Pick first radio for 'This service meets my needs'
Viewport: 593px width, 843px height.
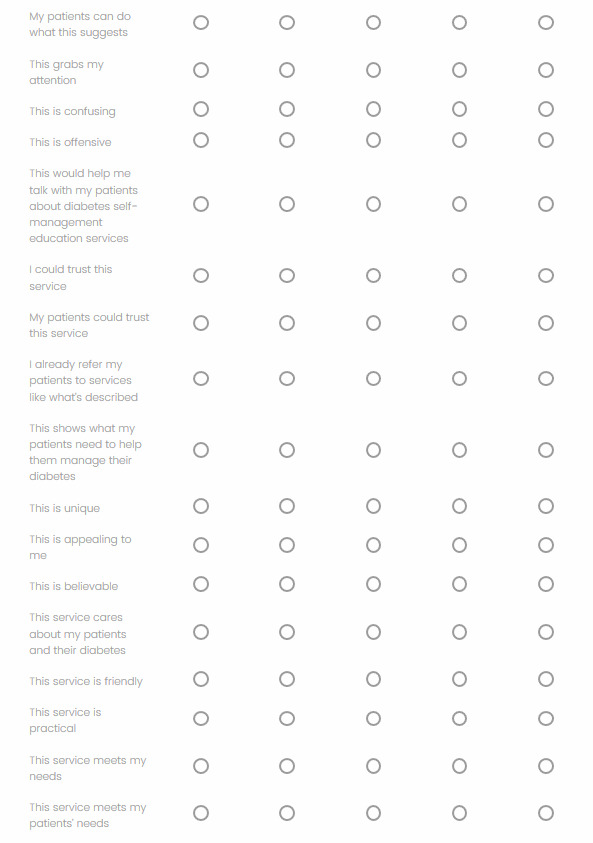(x=201, y=766)
